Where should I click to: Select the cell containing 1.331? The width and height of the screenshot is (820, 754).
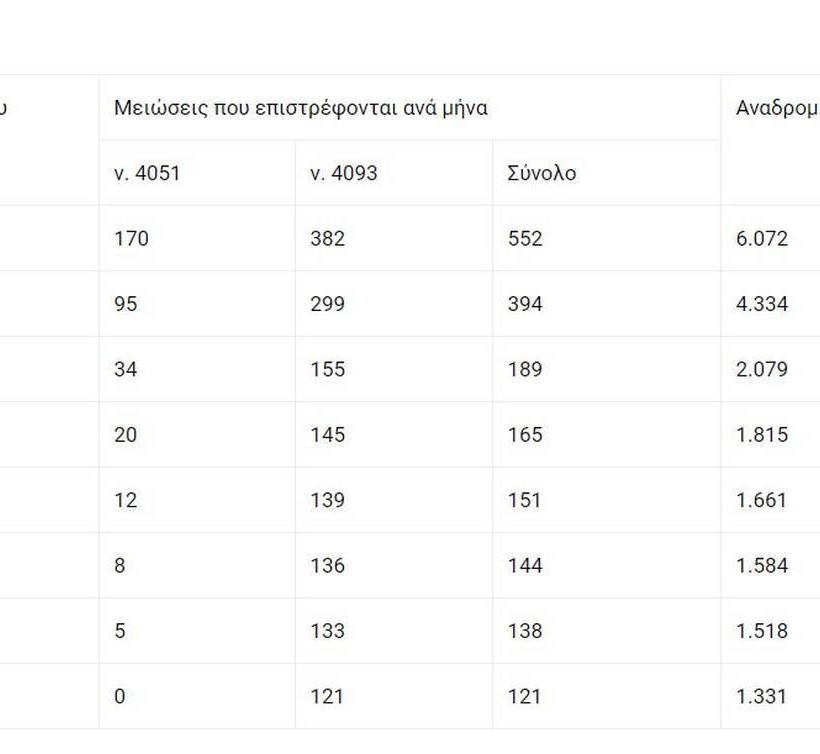pos(762,696)
